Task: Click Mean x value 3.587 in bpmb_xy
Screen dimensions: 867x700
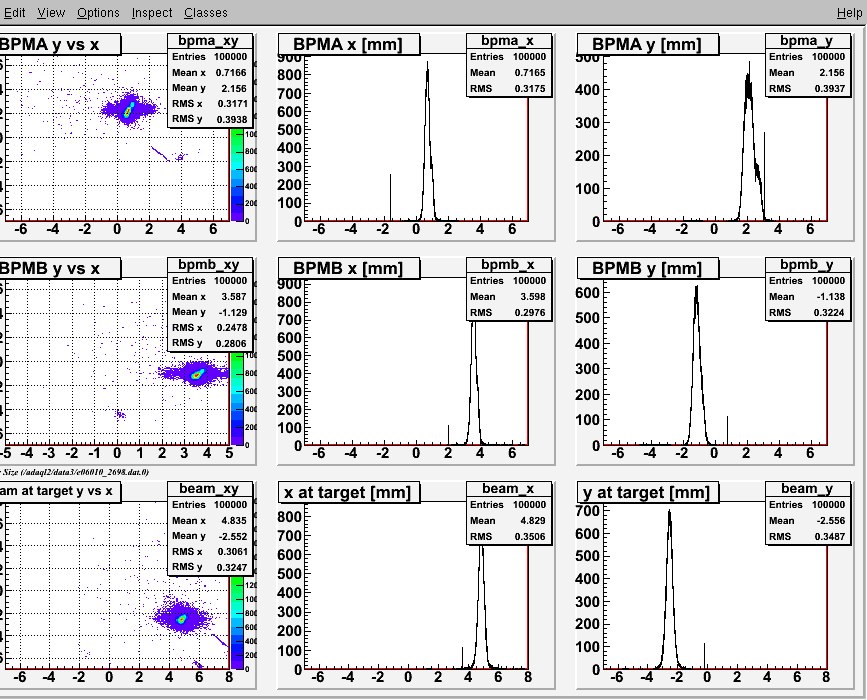Action: coord(234,296)
